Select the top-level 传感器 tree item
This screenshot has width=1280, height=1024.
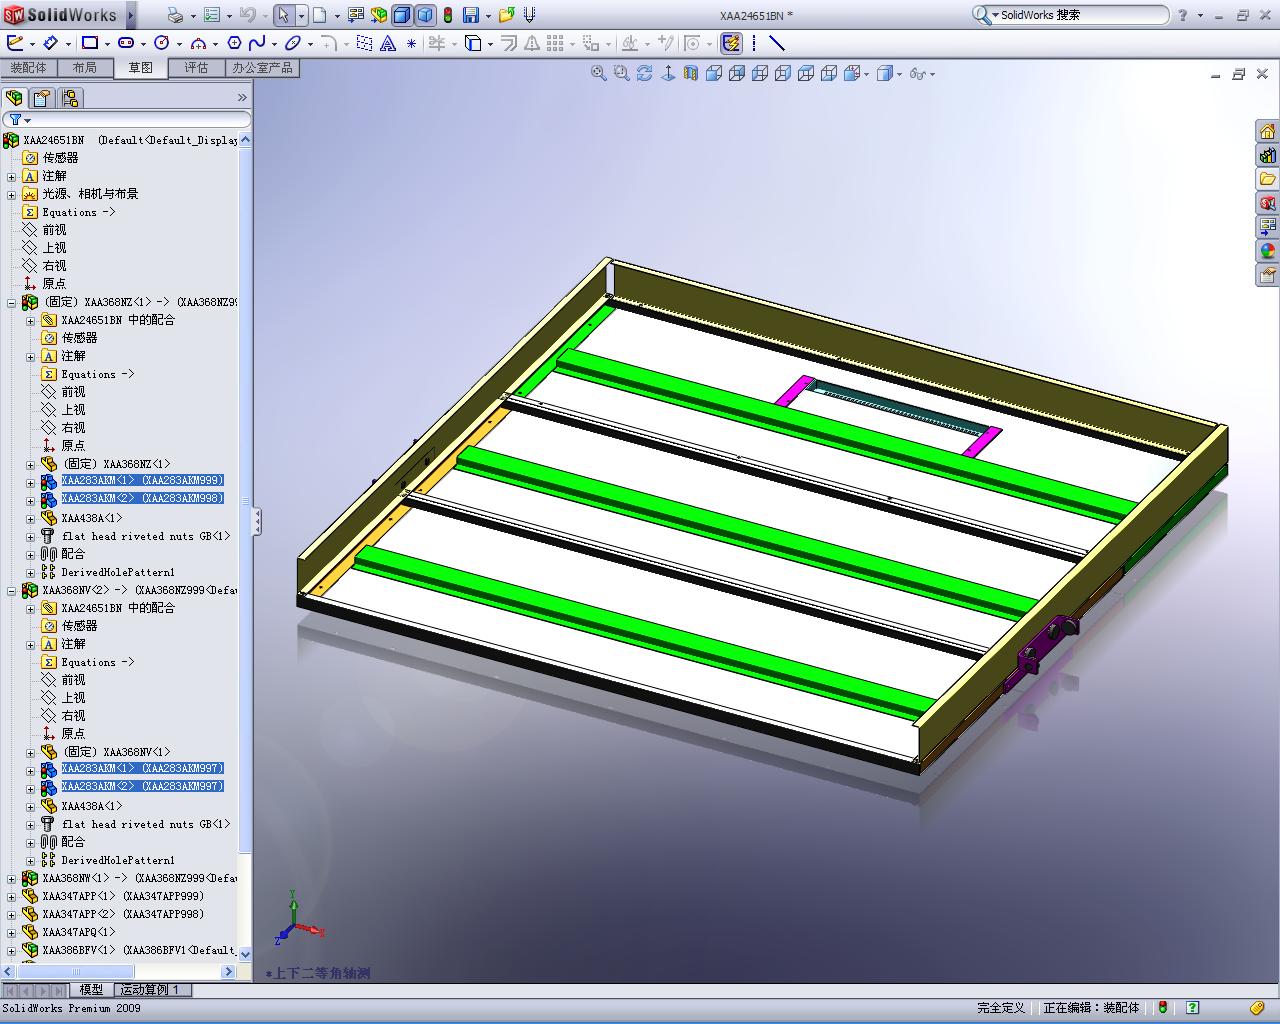tap(60, 158)
